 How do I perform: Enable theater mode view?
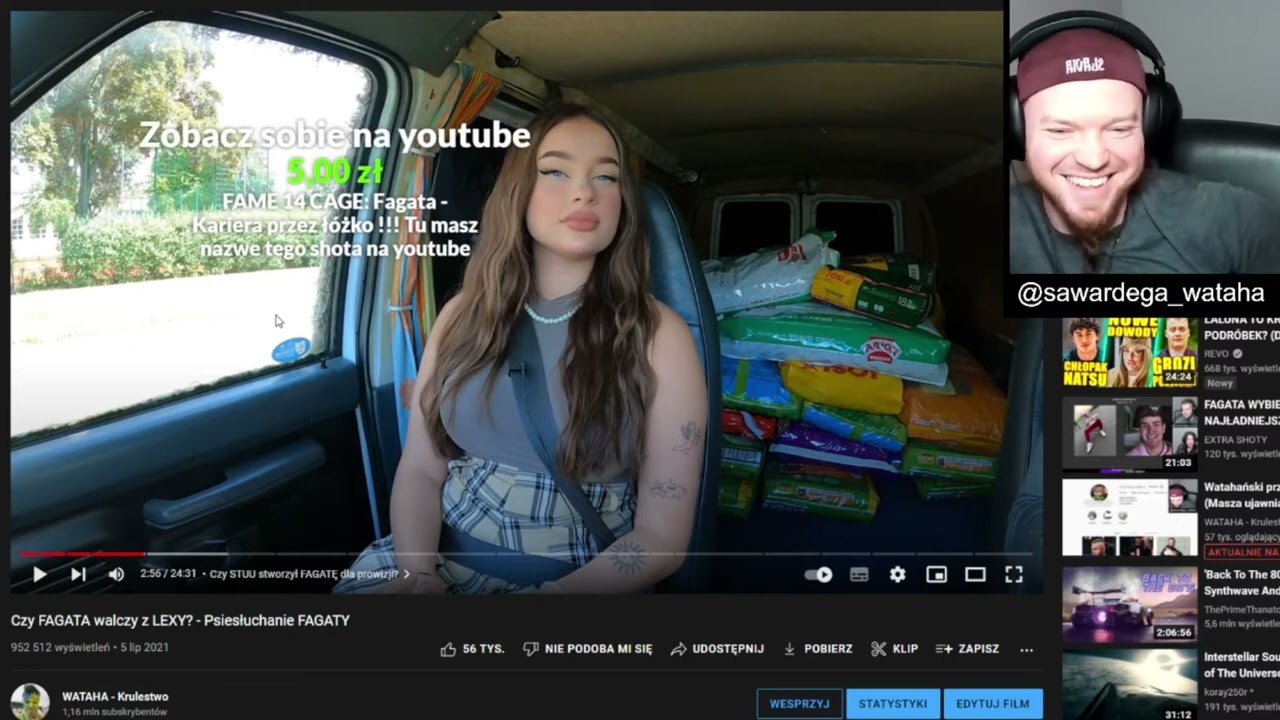(975, 574)
